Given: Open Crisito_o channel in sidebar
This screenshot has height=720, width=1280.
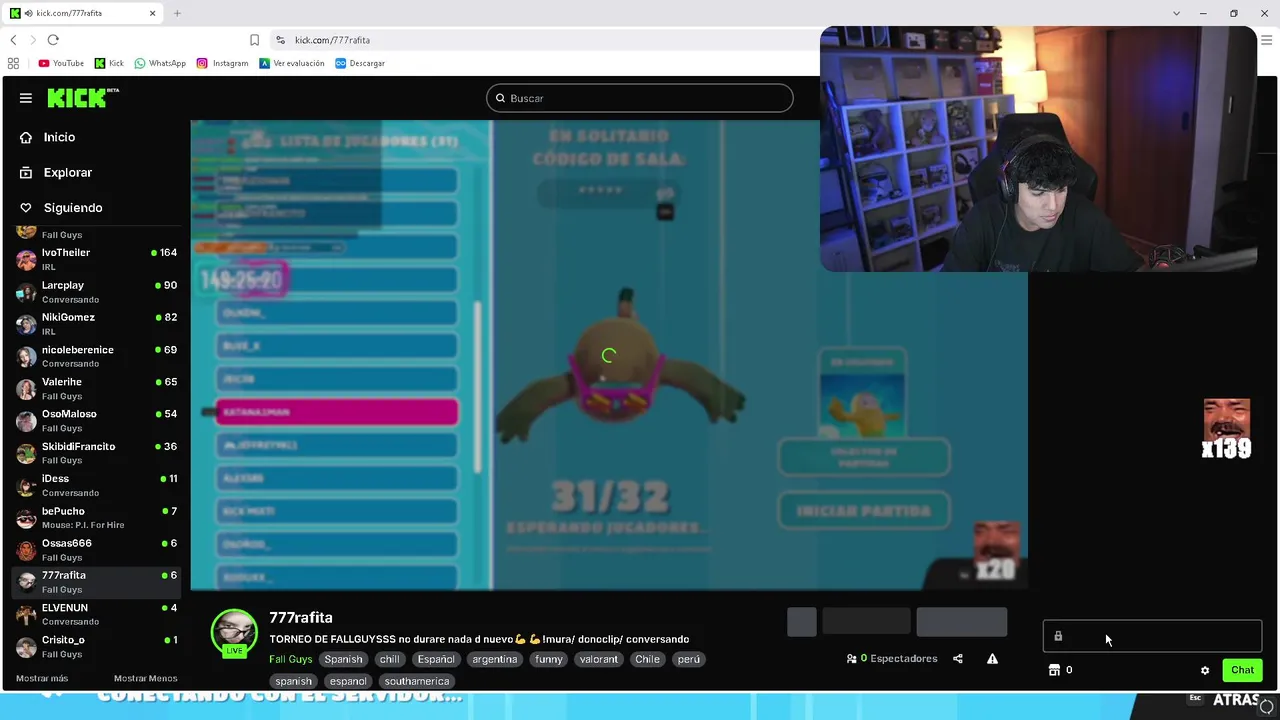Looking at the screenshot, I should click(96, 647).
